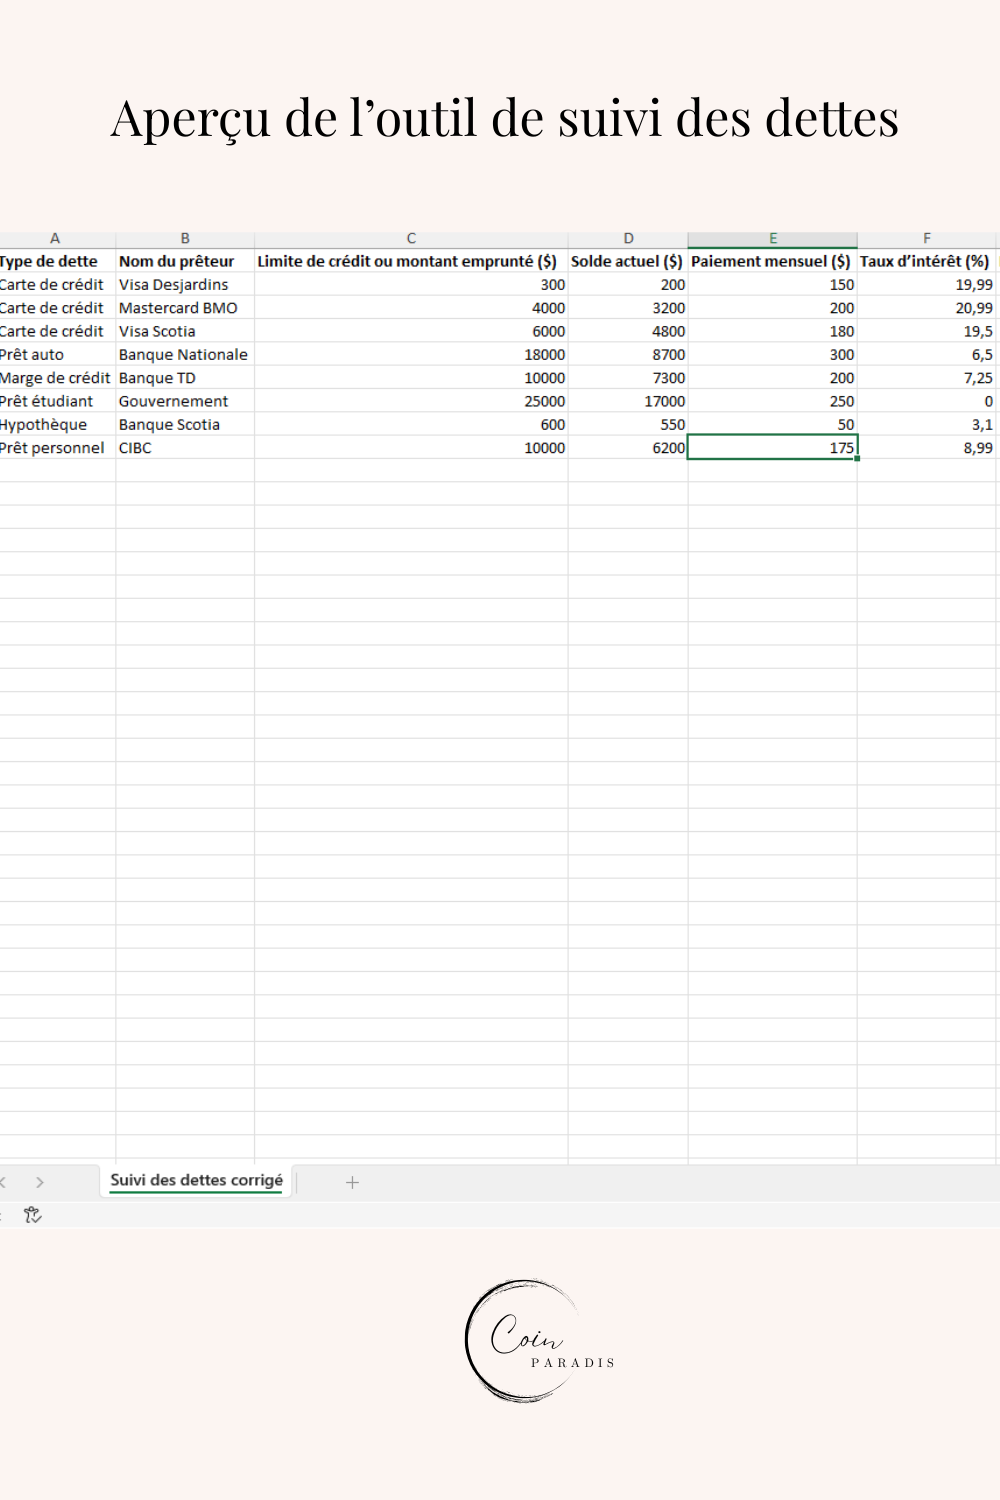
Task: Click the Paiement mensuel ($) header cell
Action: click(773, 261)
